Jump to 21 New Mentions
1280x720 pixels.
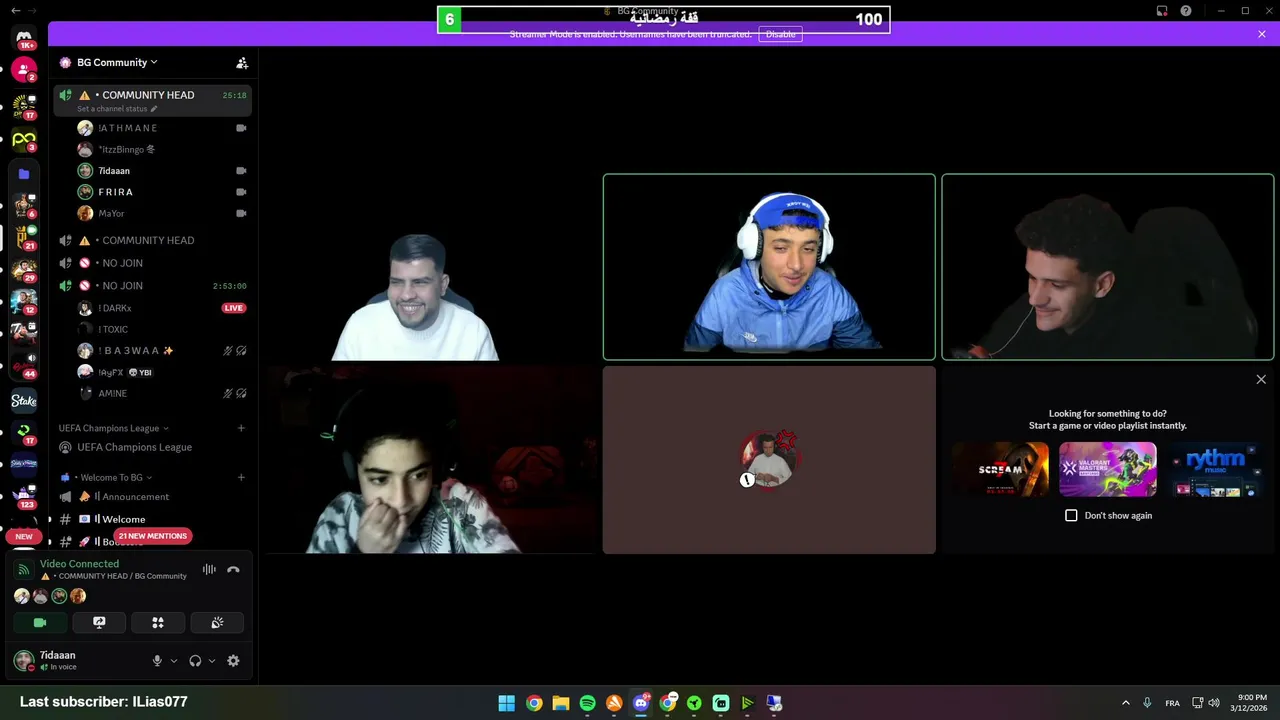(x=152, y=536)
